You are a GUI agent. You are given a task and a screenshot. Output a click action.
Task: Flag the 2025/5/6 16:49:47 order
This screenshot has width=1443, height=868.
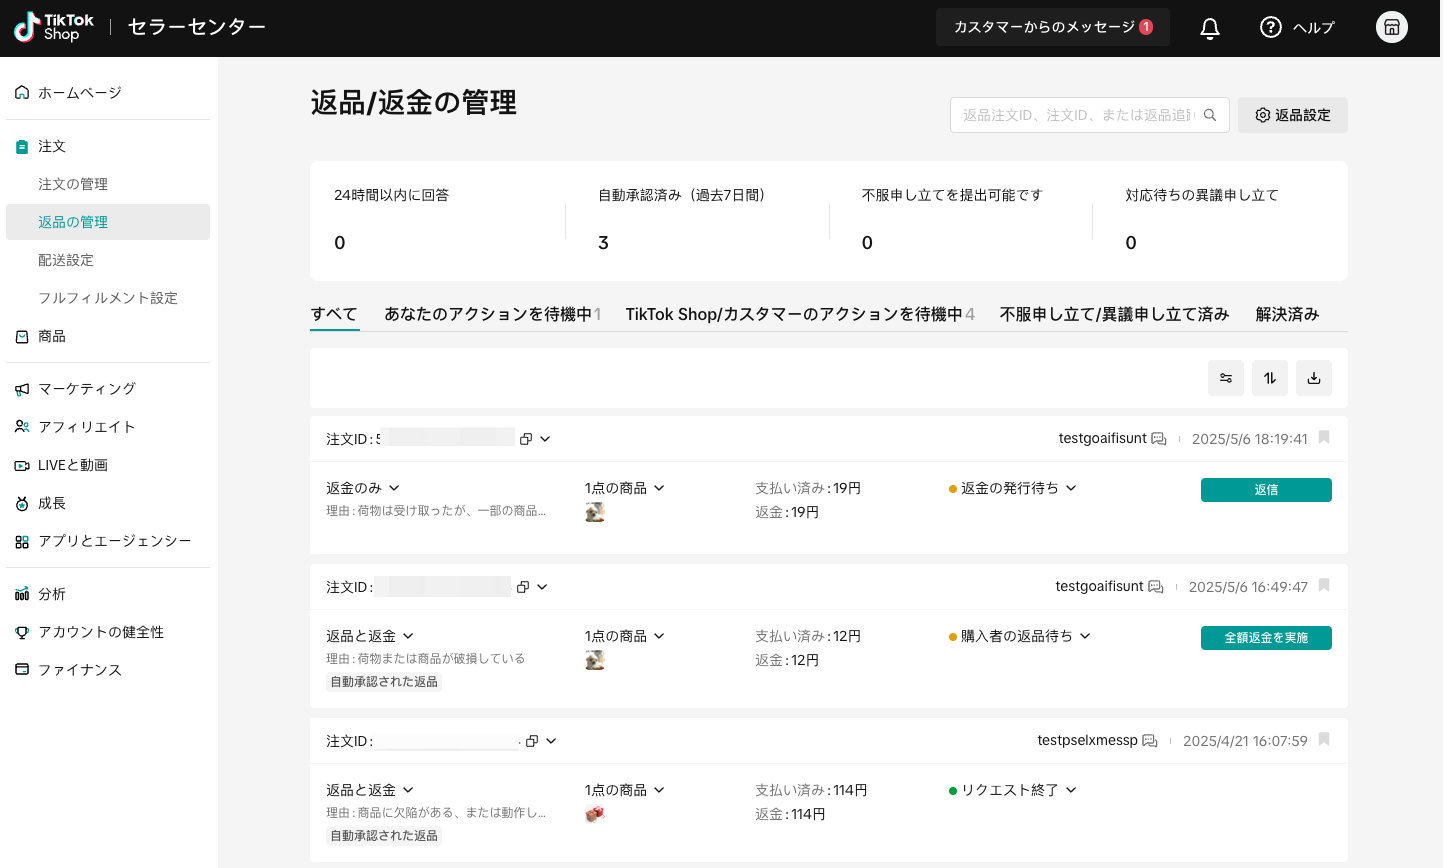pos(1323,586)
